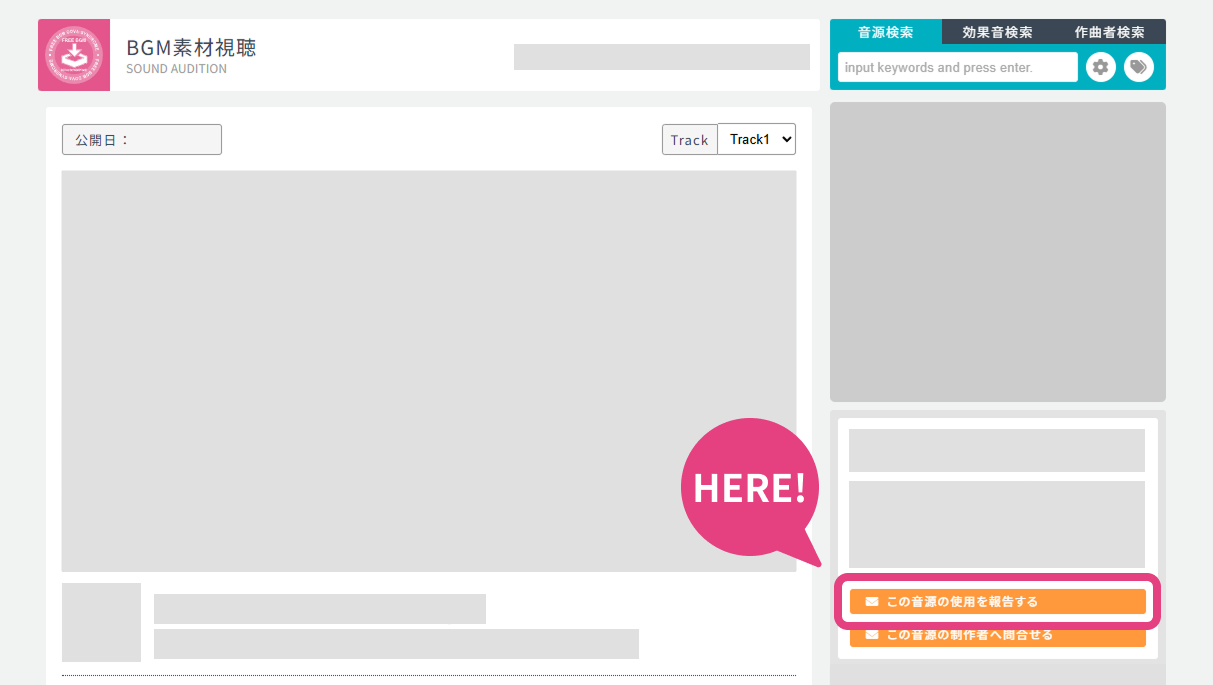1213x685 pixels.
Task: Click the large gray player area
Action: click(429, 371)
